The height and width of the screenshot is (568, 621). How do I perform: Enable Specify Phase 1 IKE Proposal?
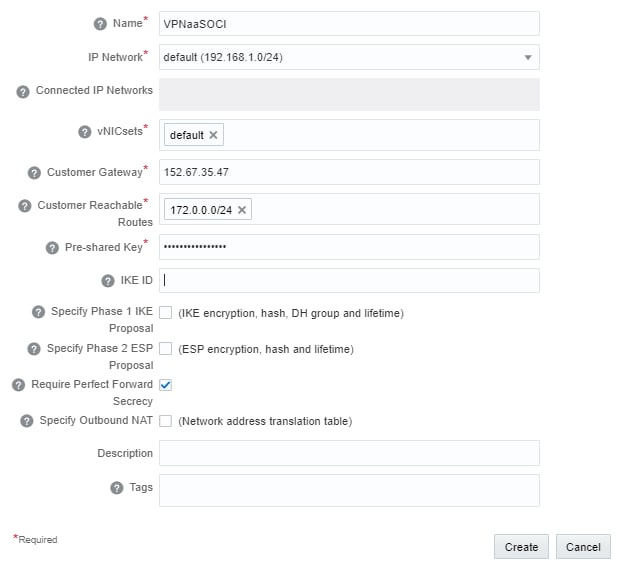[166, 313]
